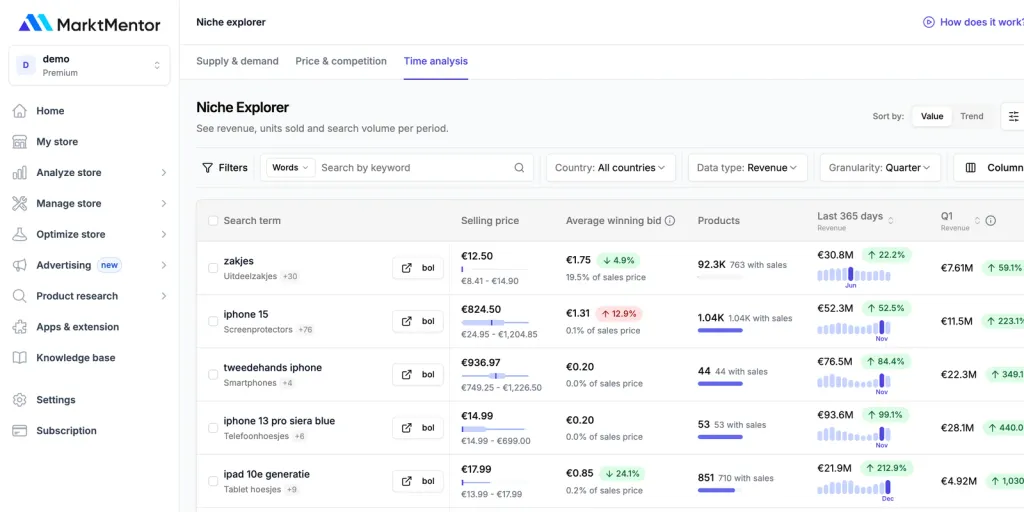Click the play icon by How does it work
1024x512 pixels.
pyautogui.click(x=928, y=22)
